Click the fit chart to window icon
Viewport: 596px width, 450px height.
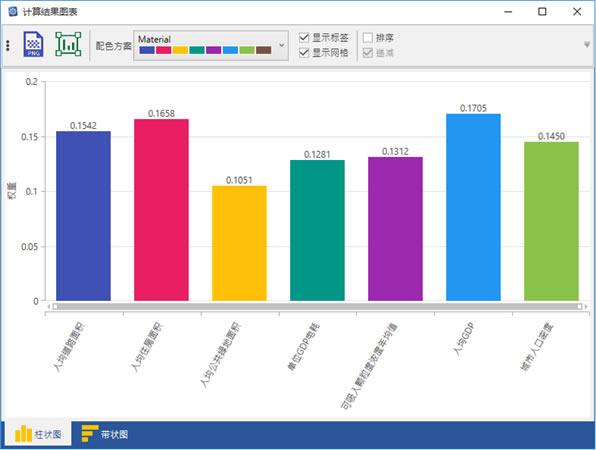(68, 44)
